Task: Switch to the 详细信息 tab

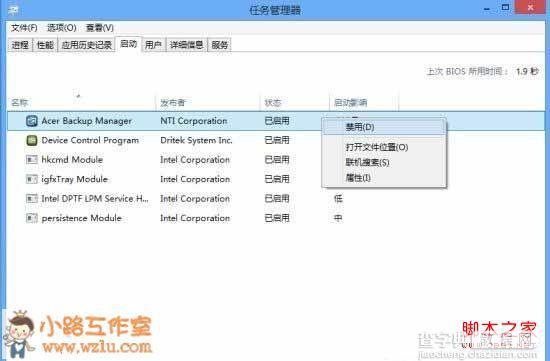Action: (187, 45)
